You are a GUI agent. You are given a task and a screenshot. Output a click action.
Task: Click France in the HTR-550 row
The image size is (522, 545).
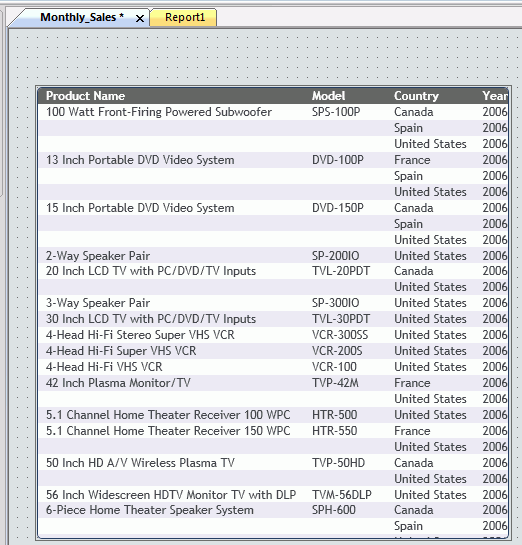pyautogui.click(x=412, y=431)
